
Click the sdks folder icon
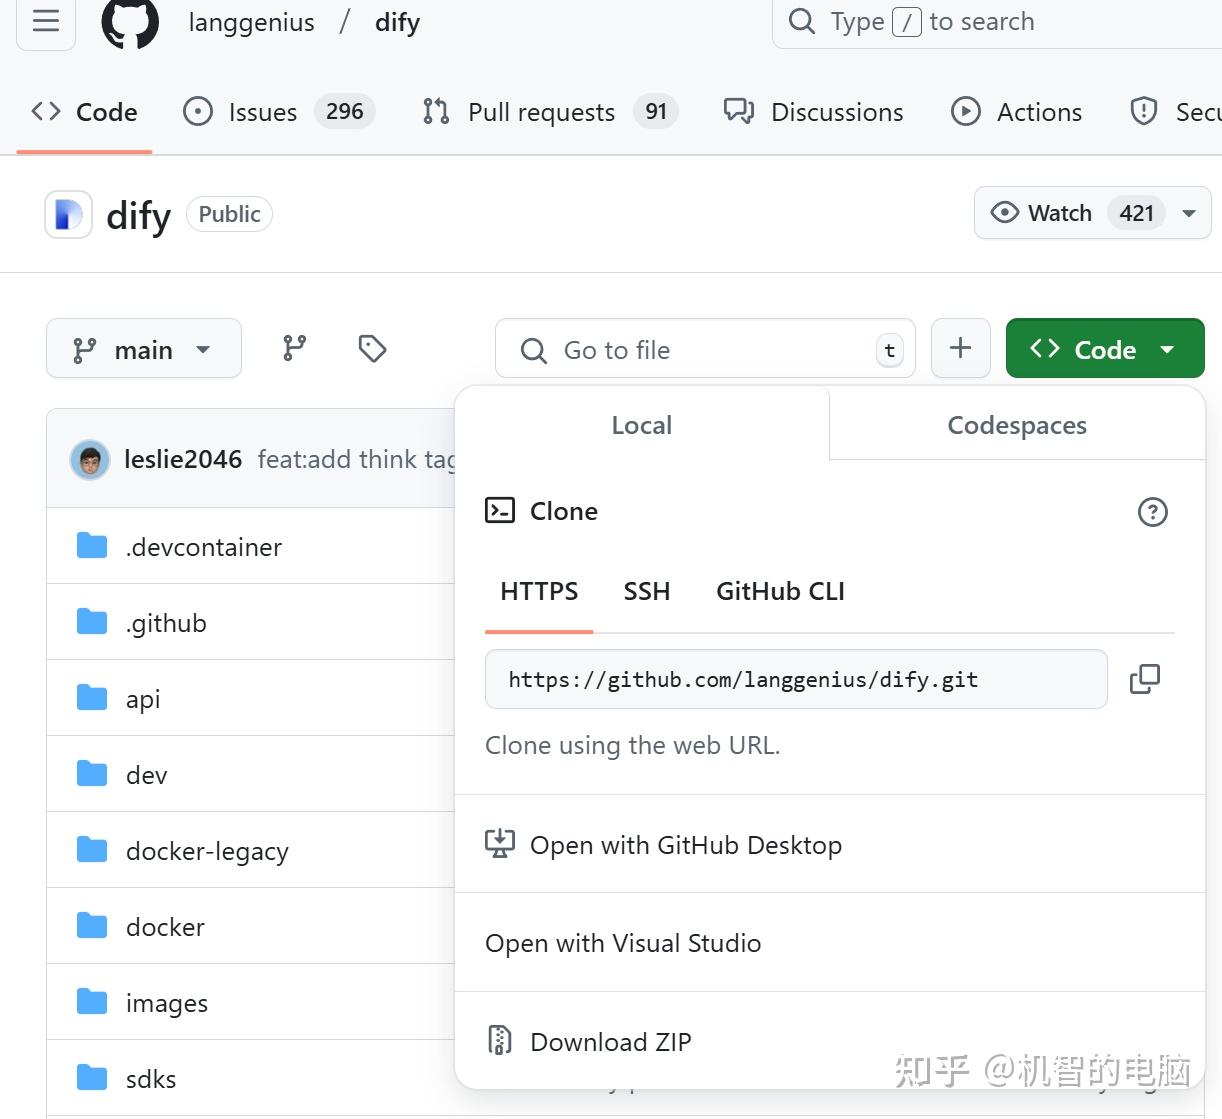pyautogui.click(x=92, y=1078)
